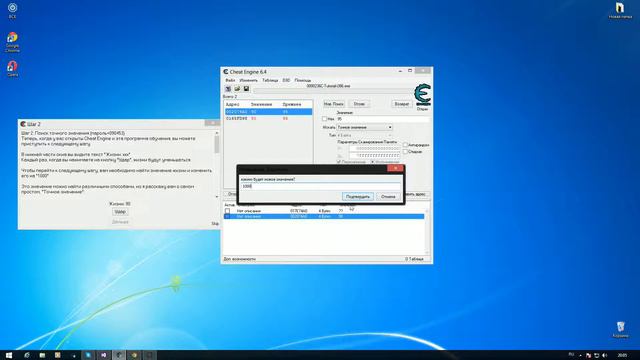Select the highlighted top found address row
Viewport: 640px width, 360px height.
pos(269,112)
